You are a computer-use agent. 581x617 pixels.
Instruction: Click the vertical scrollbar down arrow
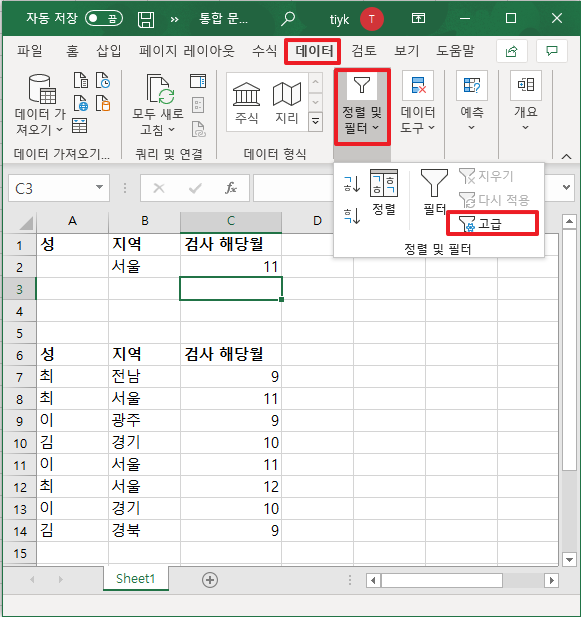point(569,559)
